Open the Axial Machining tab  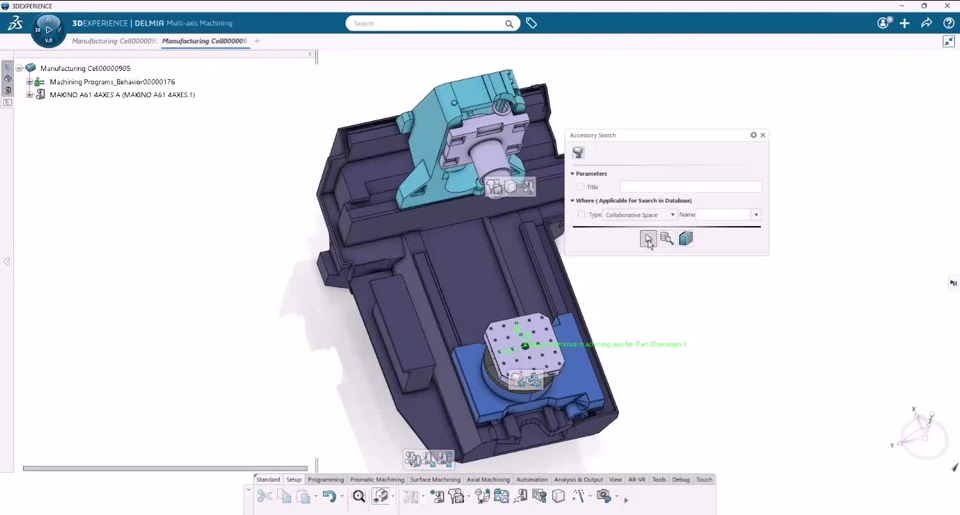488,479
